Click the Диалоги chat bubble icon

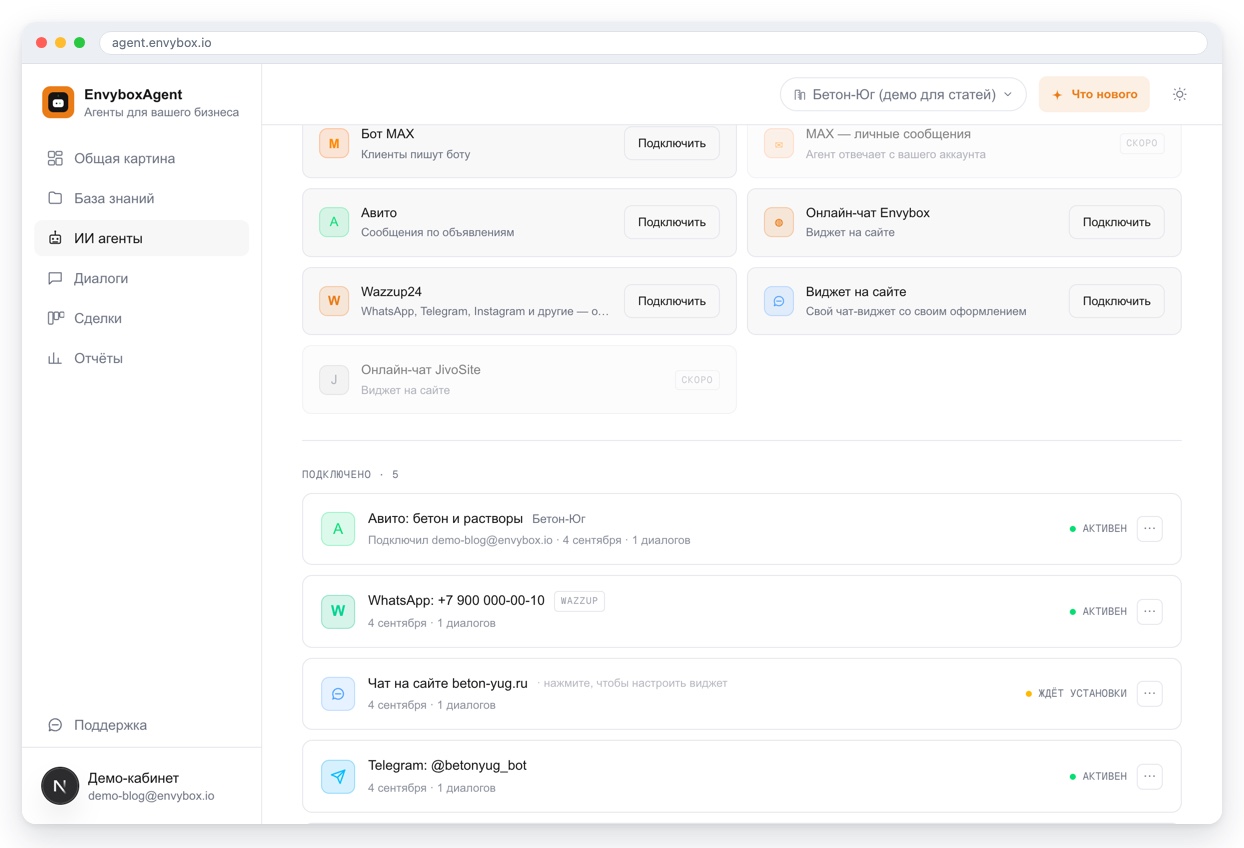point(55,278)
